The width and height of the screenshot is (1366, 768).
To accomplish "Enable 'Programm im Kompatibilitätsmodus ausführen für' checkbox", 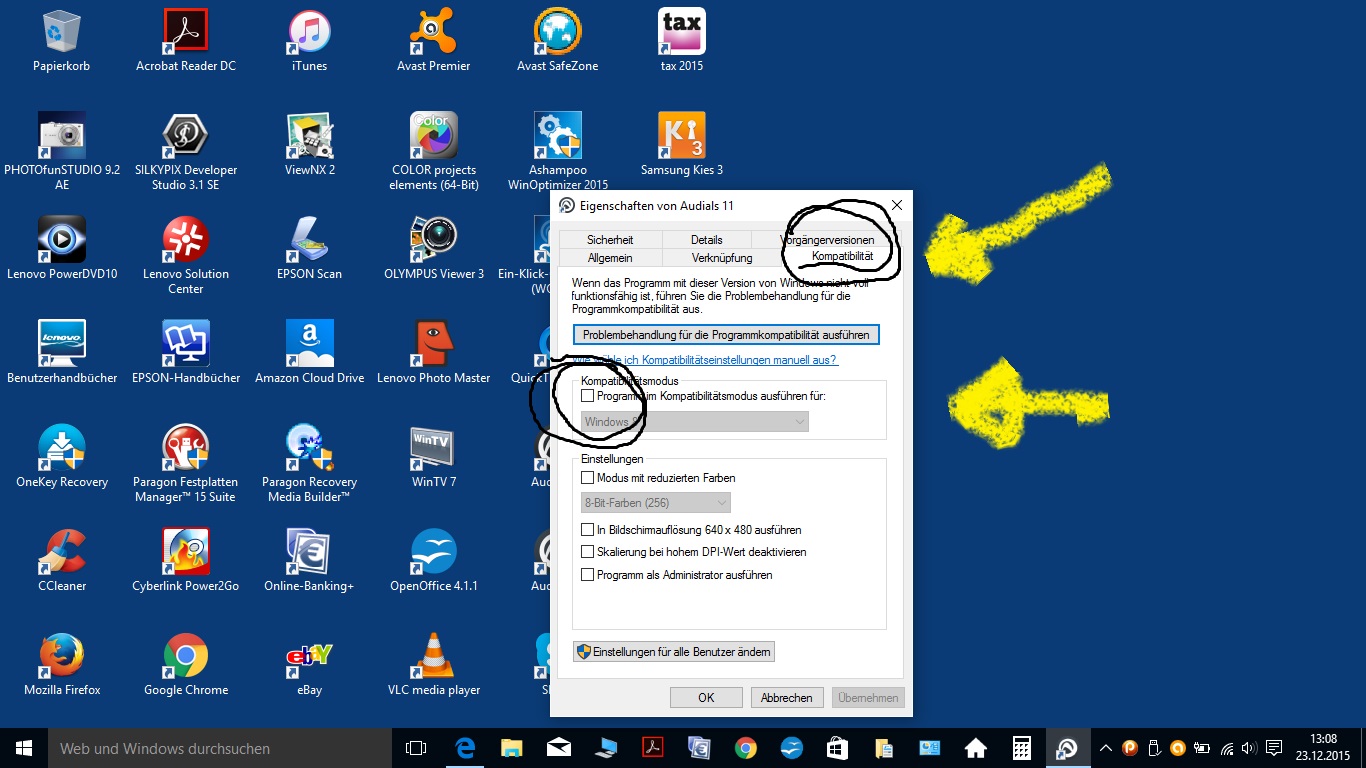I will click(x=588, y=397).
